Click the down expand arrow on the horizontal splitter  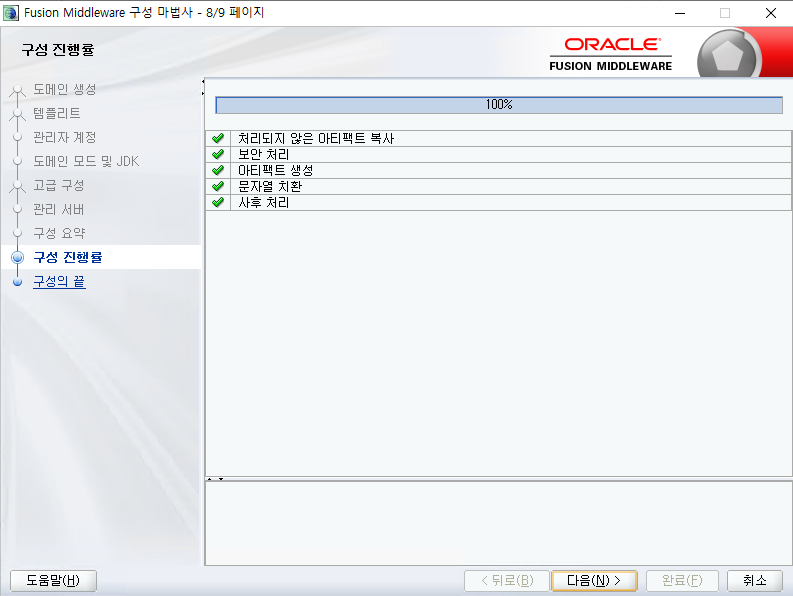tap(221, 479)
